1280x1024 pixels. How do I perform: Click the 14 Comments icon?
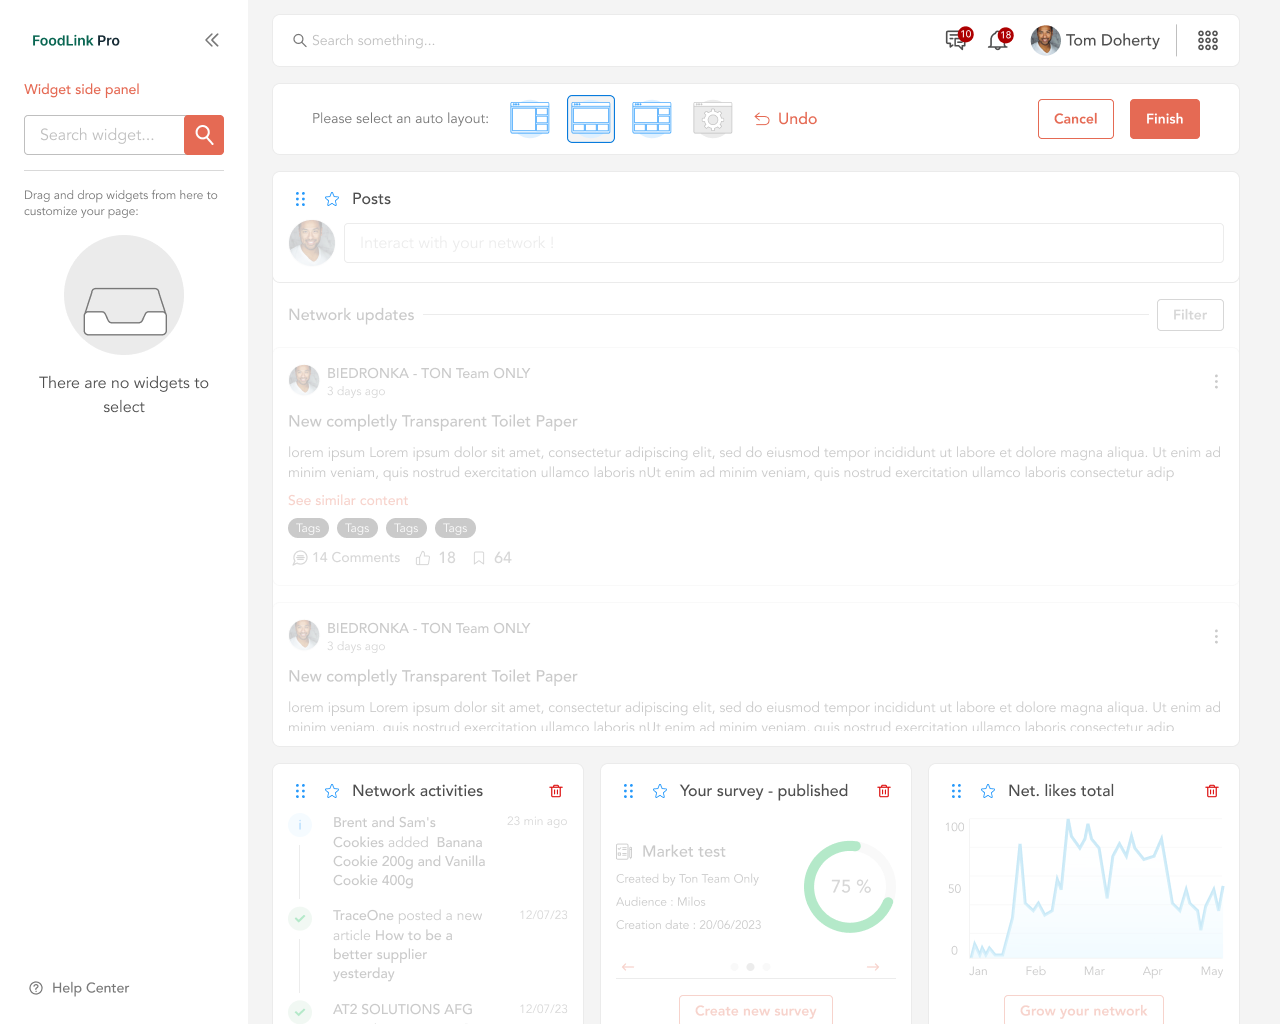(299, 558)
